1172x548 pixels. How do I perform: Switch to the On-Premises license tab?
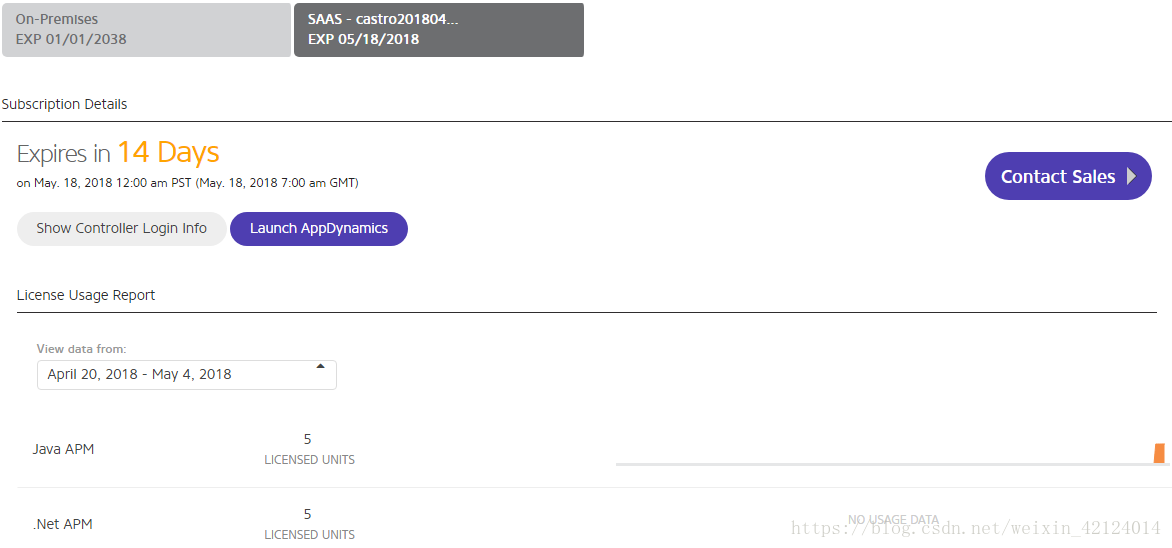tap(146, 30)
